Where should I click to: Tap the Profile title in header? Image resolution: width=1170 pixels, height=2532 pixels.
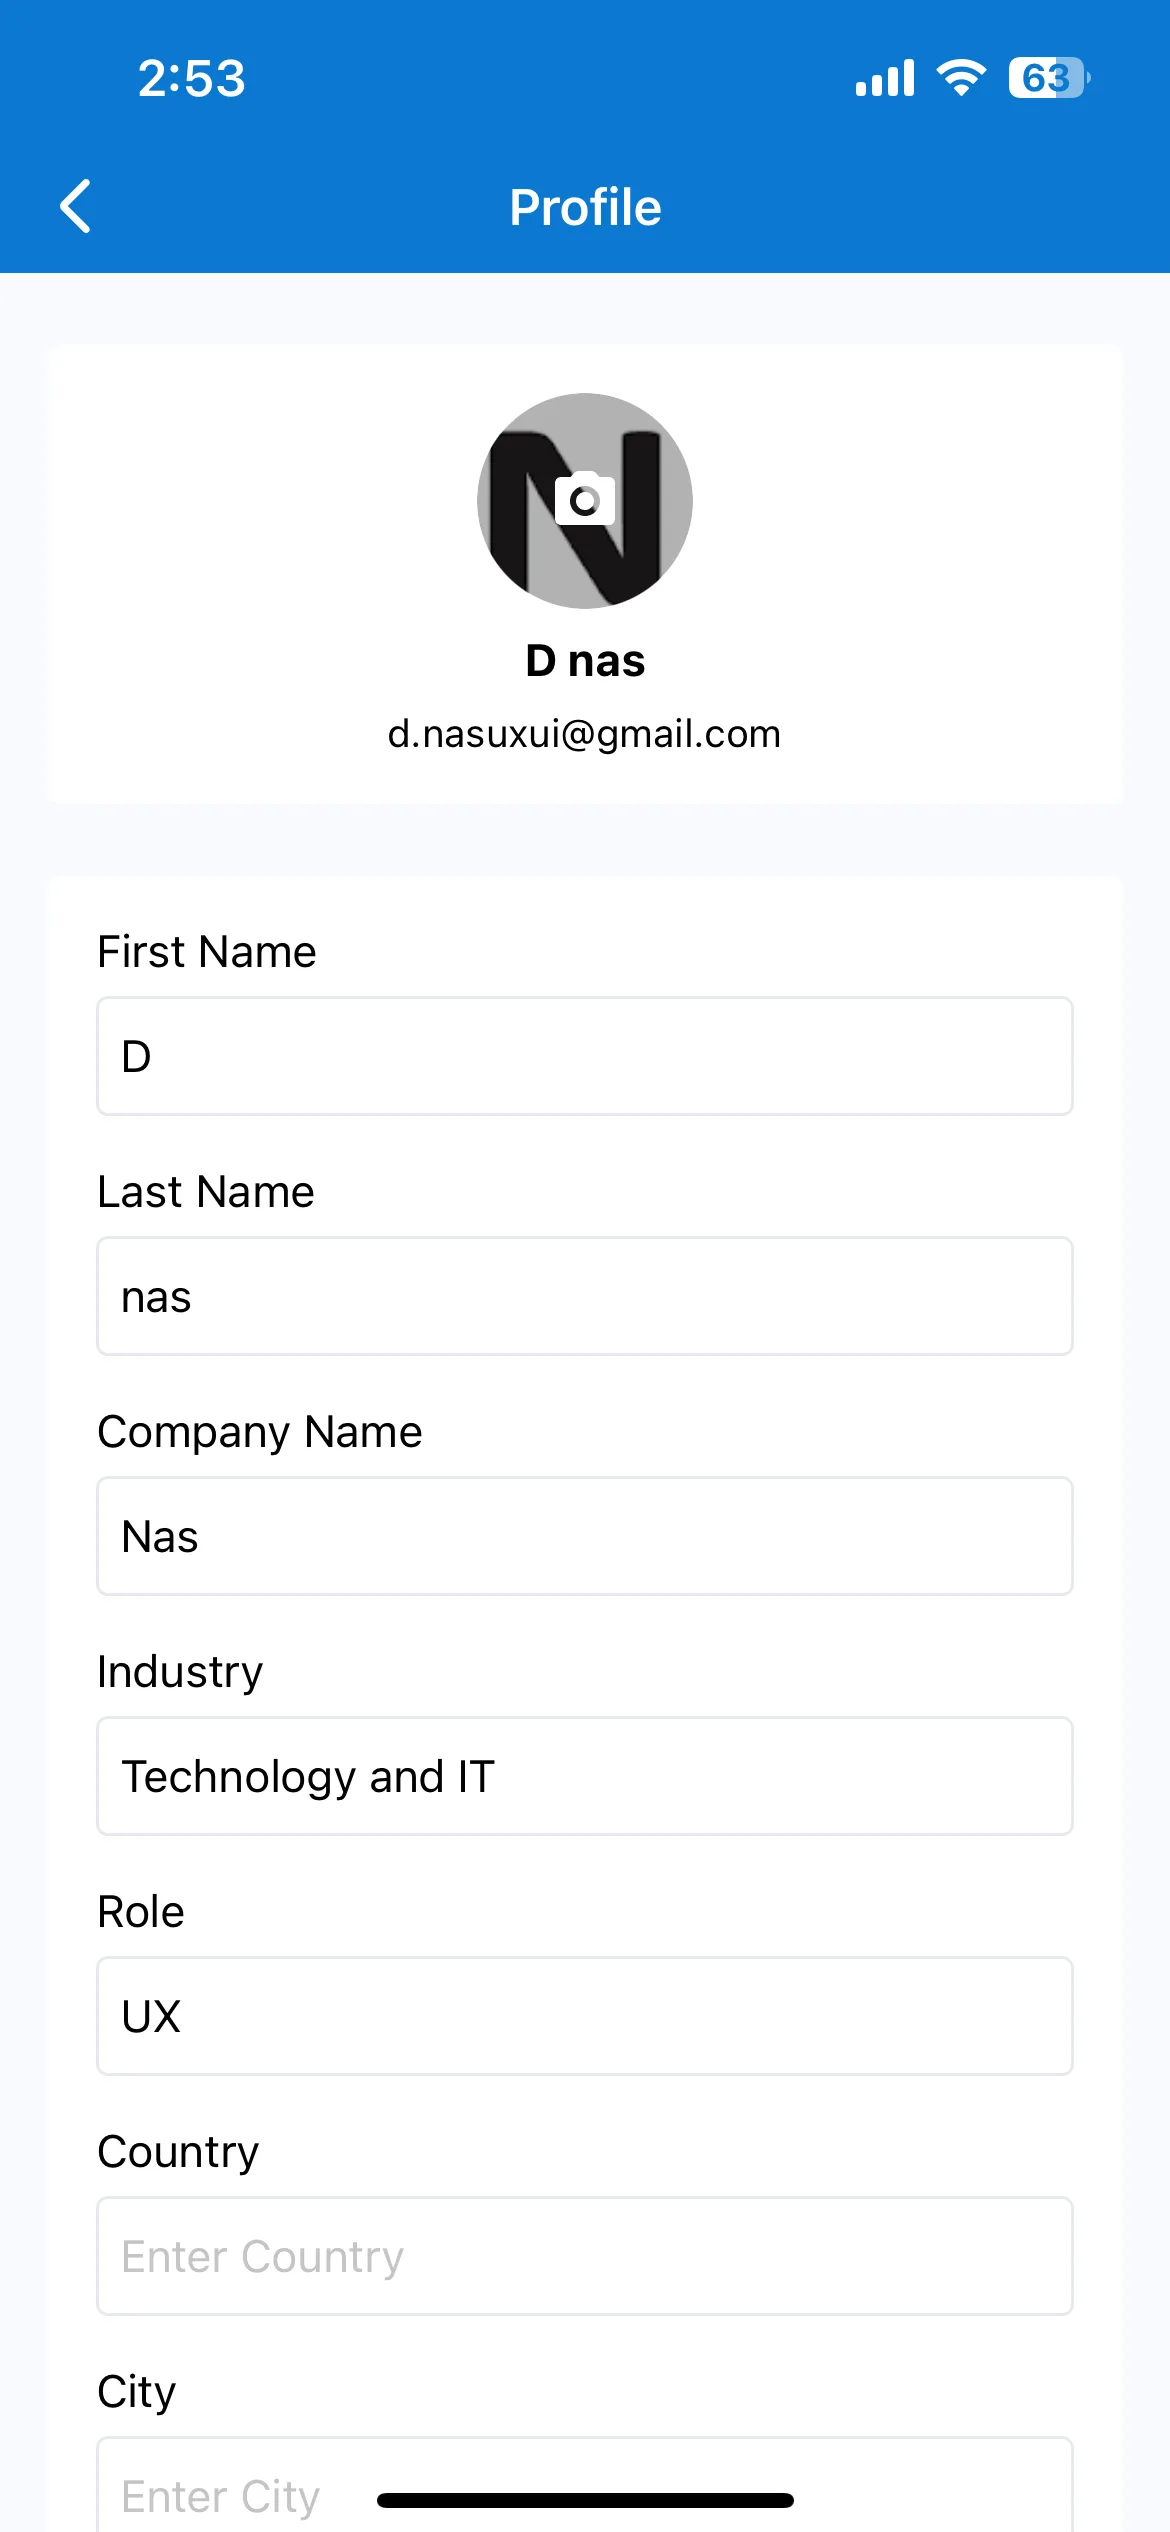pyautogui.click(x=585, y=207)
